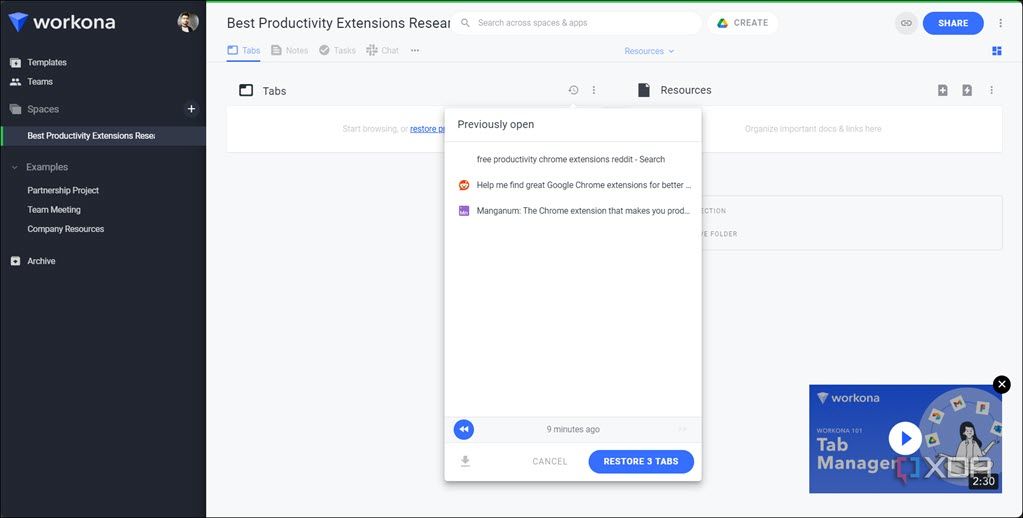The height and width of the screenshot is (518, 1023).
Task: Add a new space with plus icon
Action: 191,109
